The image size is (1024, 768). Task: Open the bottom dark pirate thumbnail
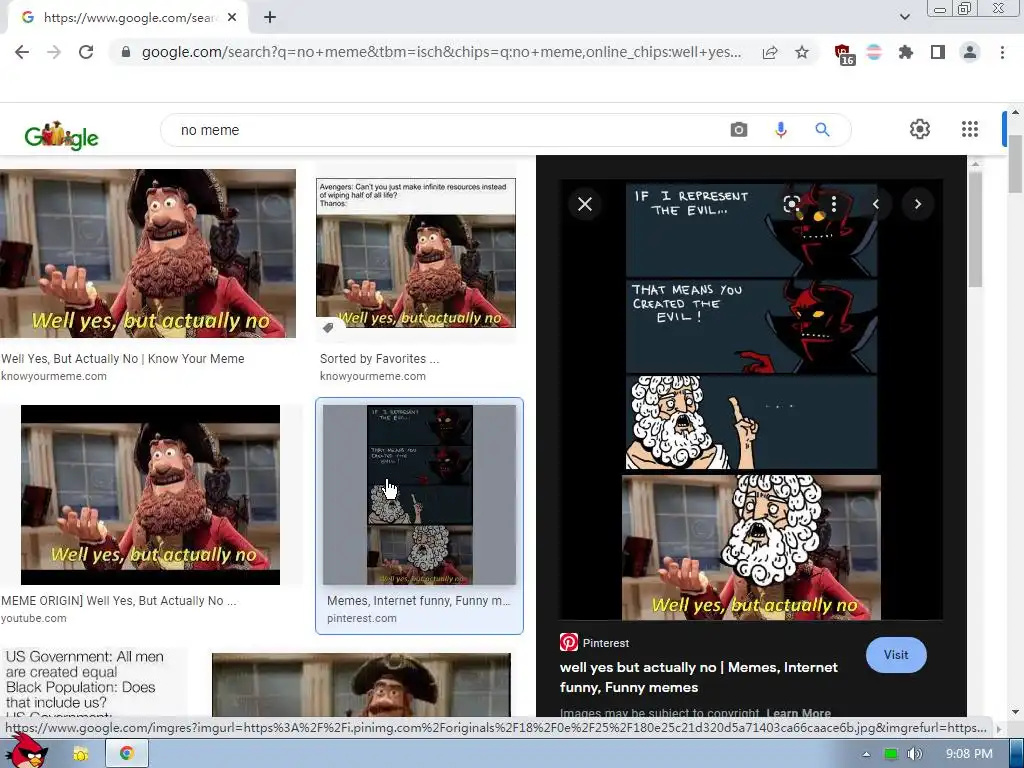(x=361, y=685)
